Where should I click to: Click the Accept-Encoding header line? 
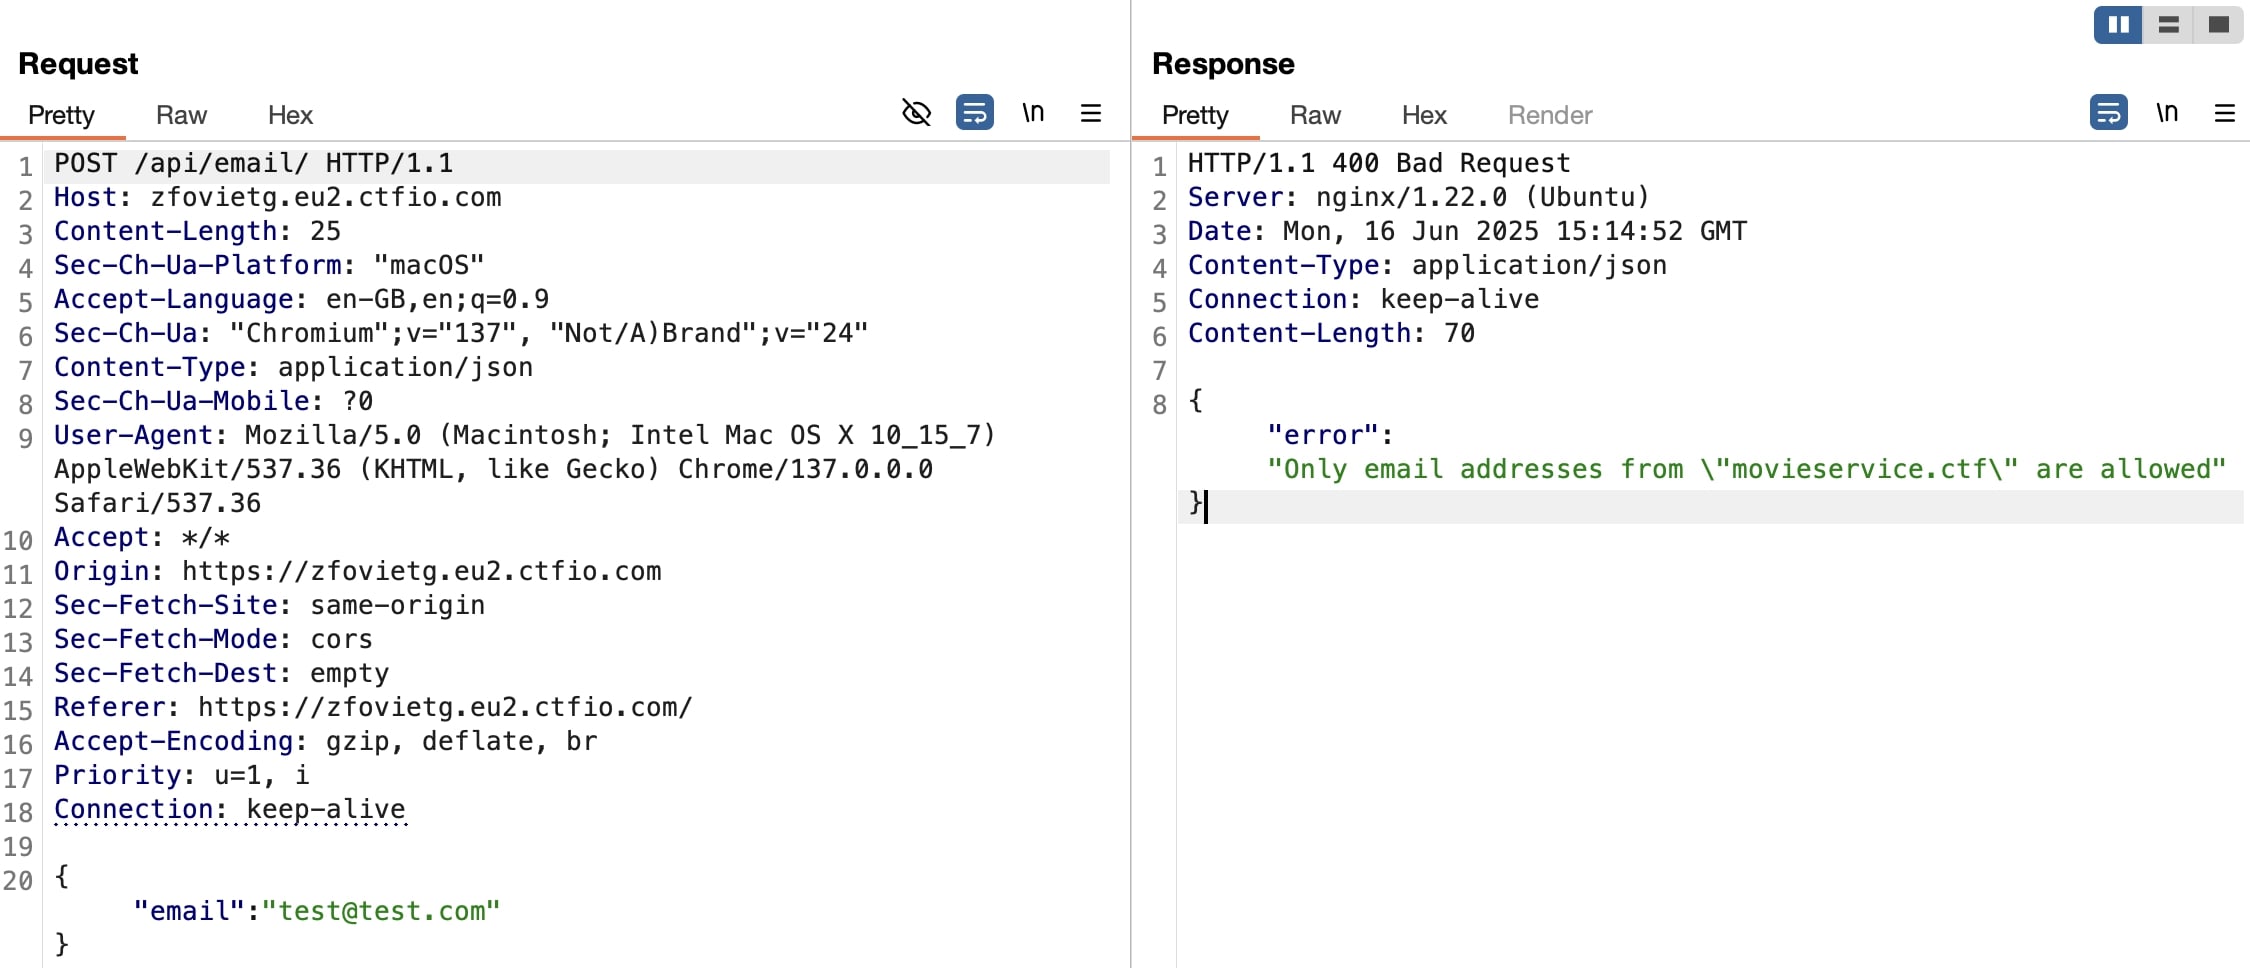tap(325, 741)
